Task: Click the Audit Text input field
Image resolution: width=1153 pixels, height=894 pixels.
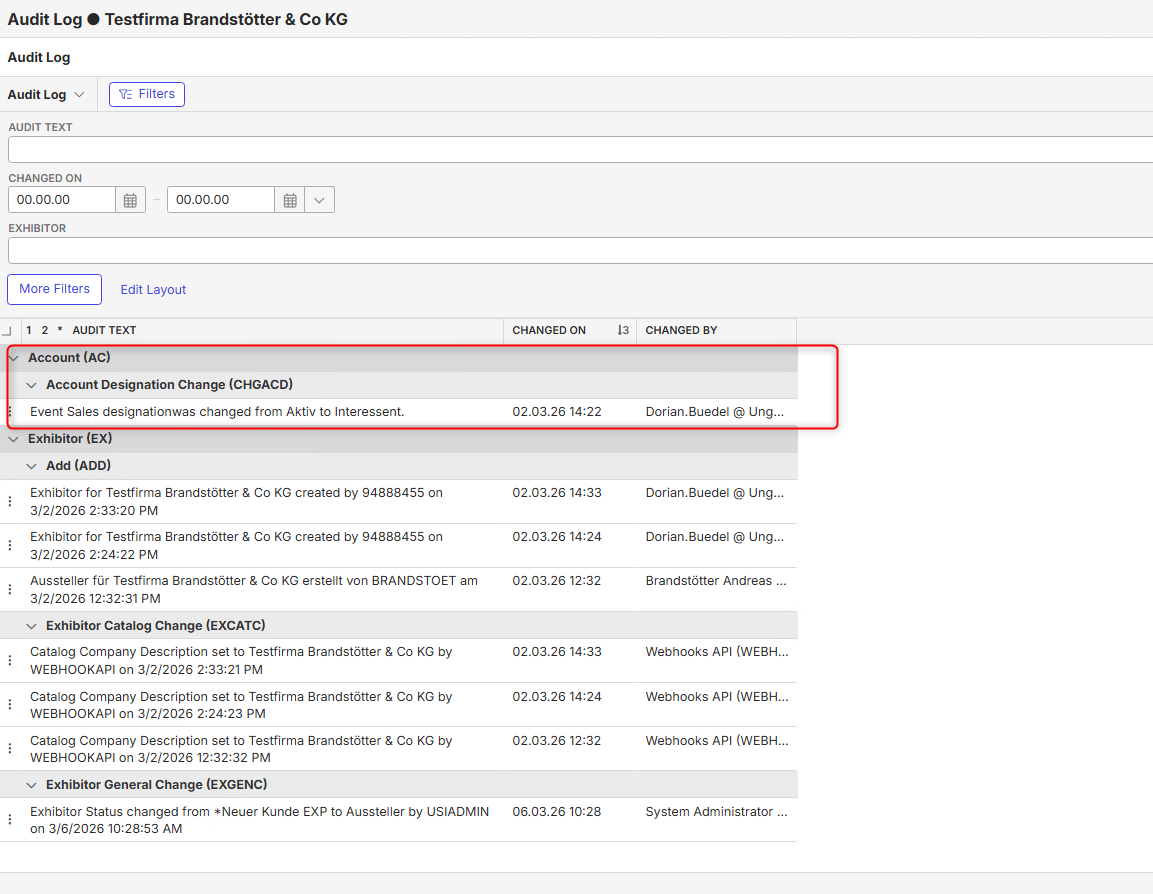Action: pos(580,149)
